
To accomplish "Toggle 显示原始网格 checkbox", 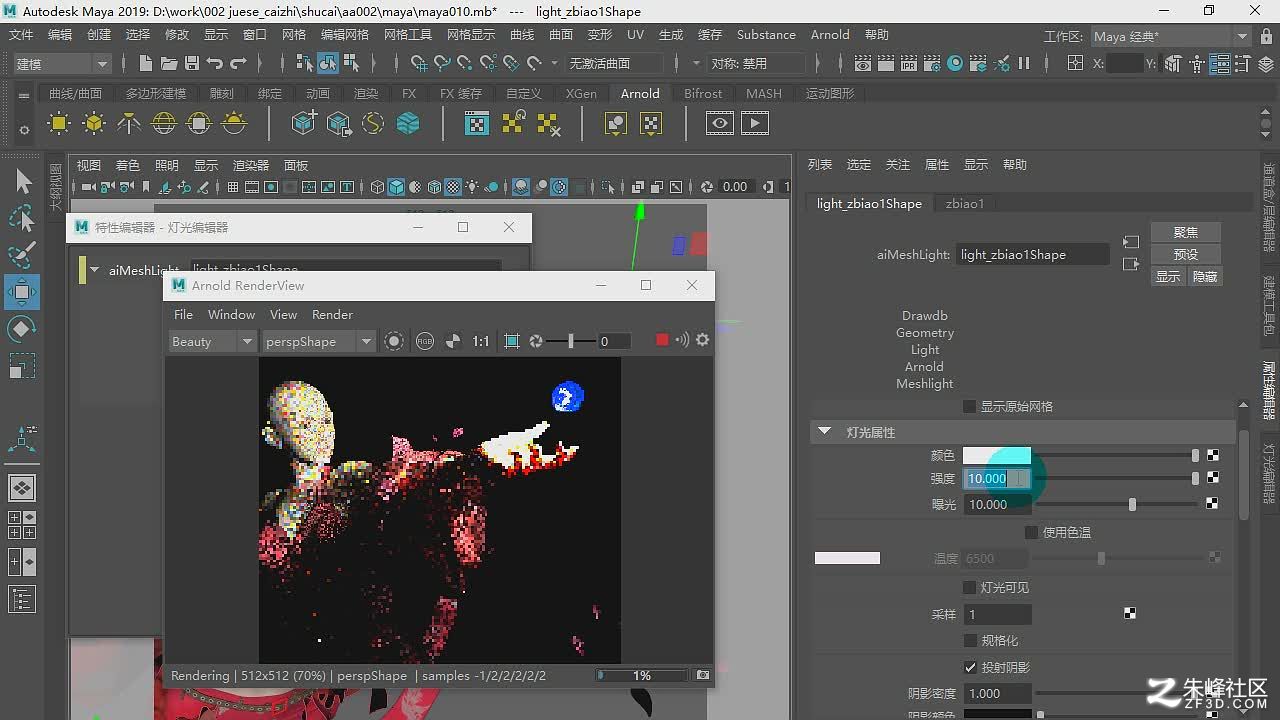I will (969, 406).
